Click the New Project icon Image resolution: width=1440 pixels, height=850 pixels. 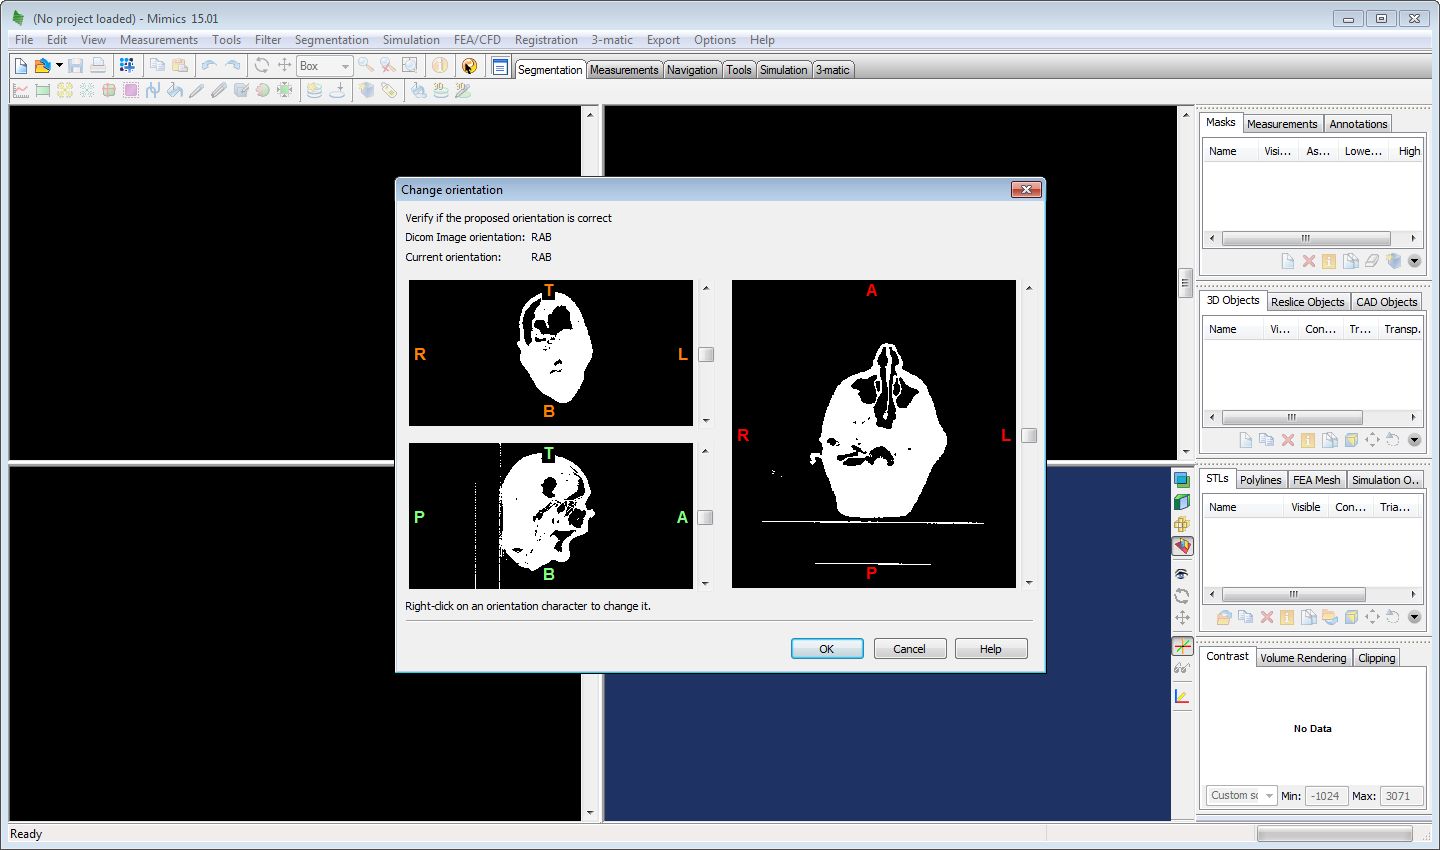21,65
